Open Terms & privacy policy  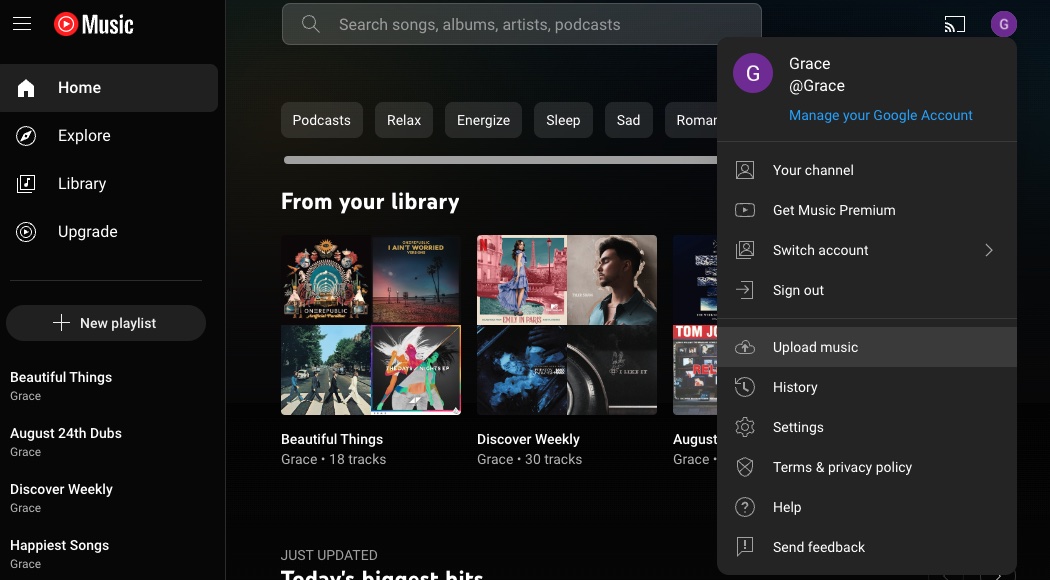867,467
